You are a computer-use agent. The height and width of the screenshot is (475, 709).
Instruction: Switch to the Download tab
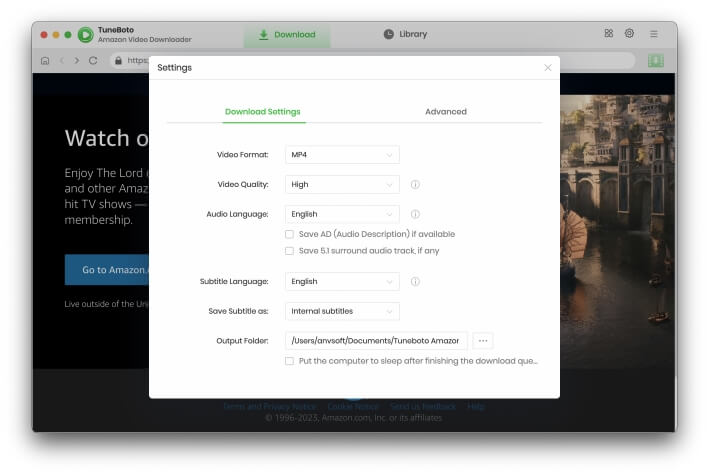[x=287, y=35]
